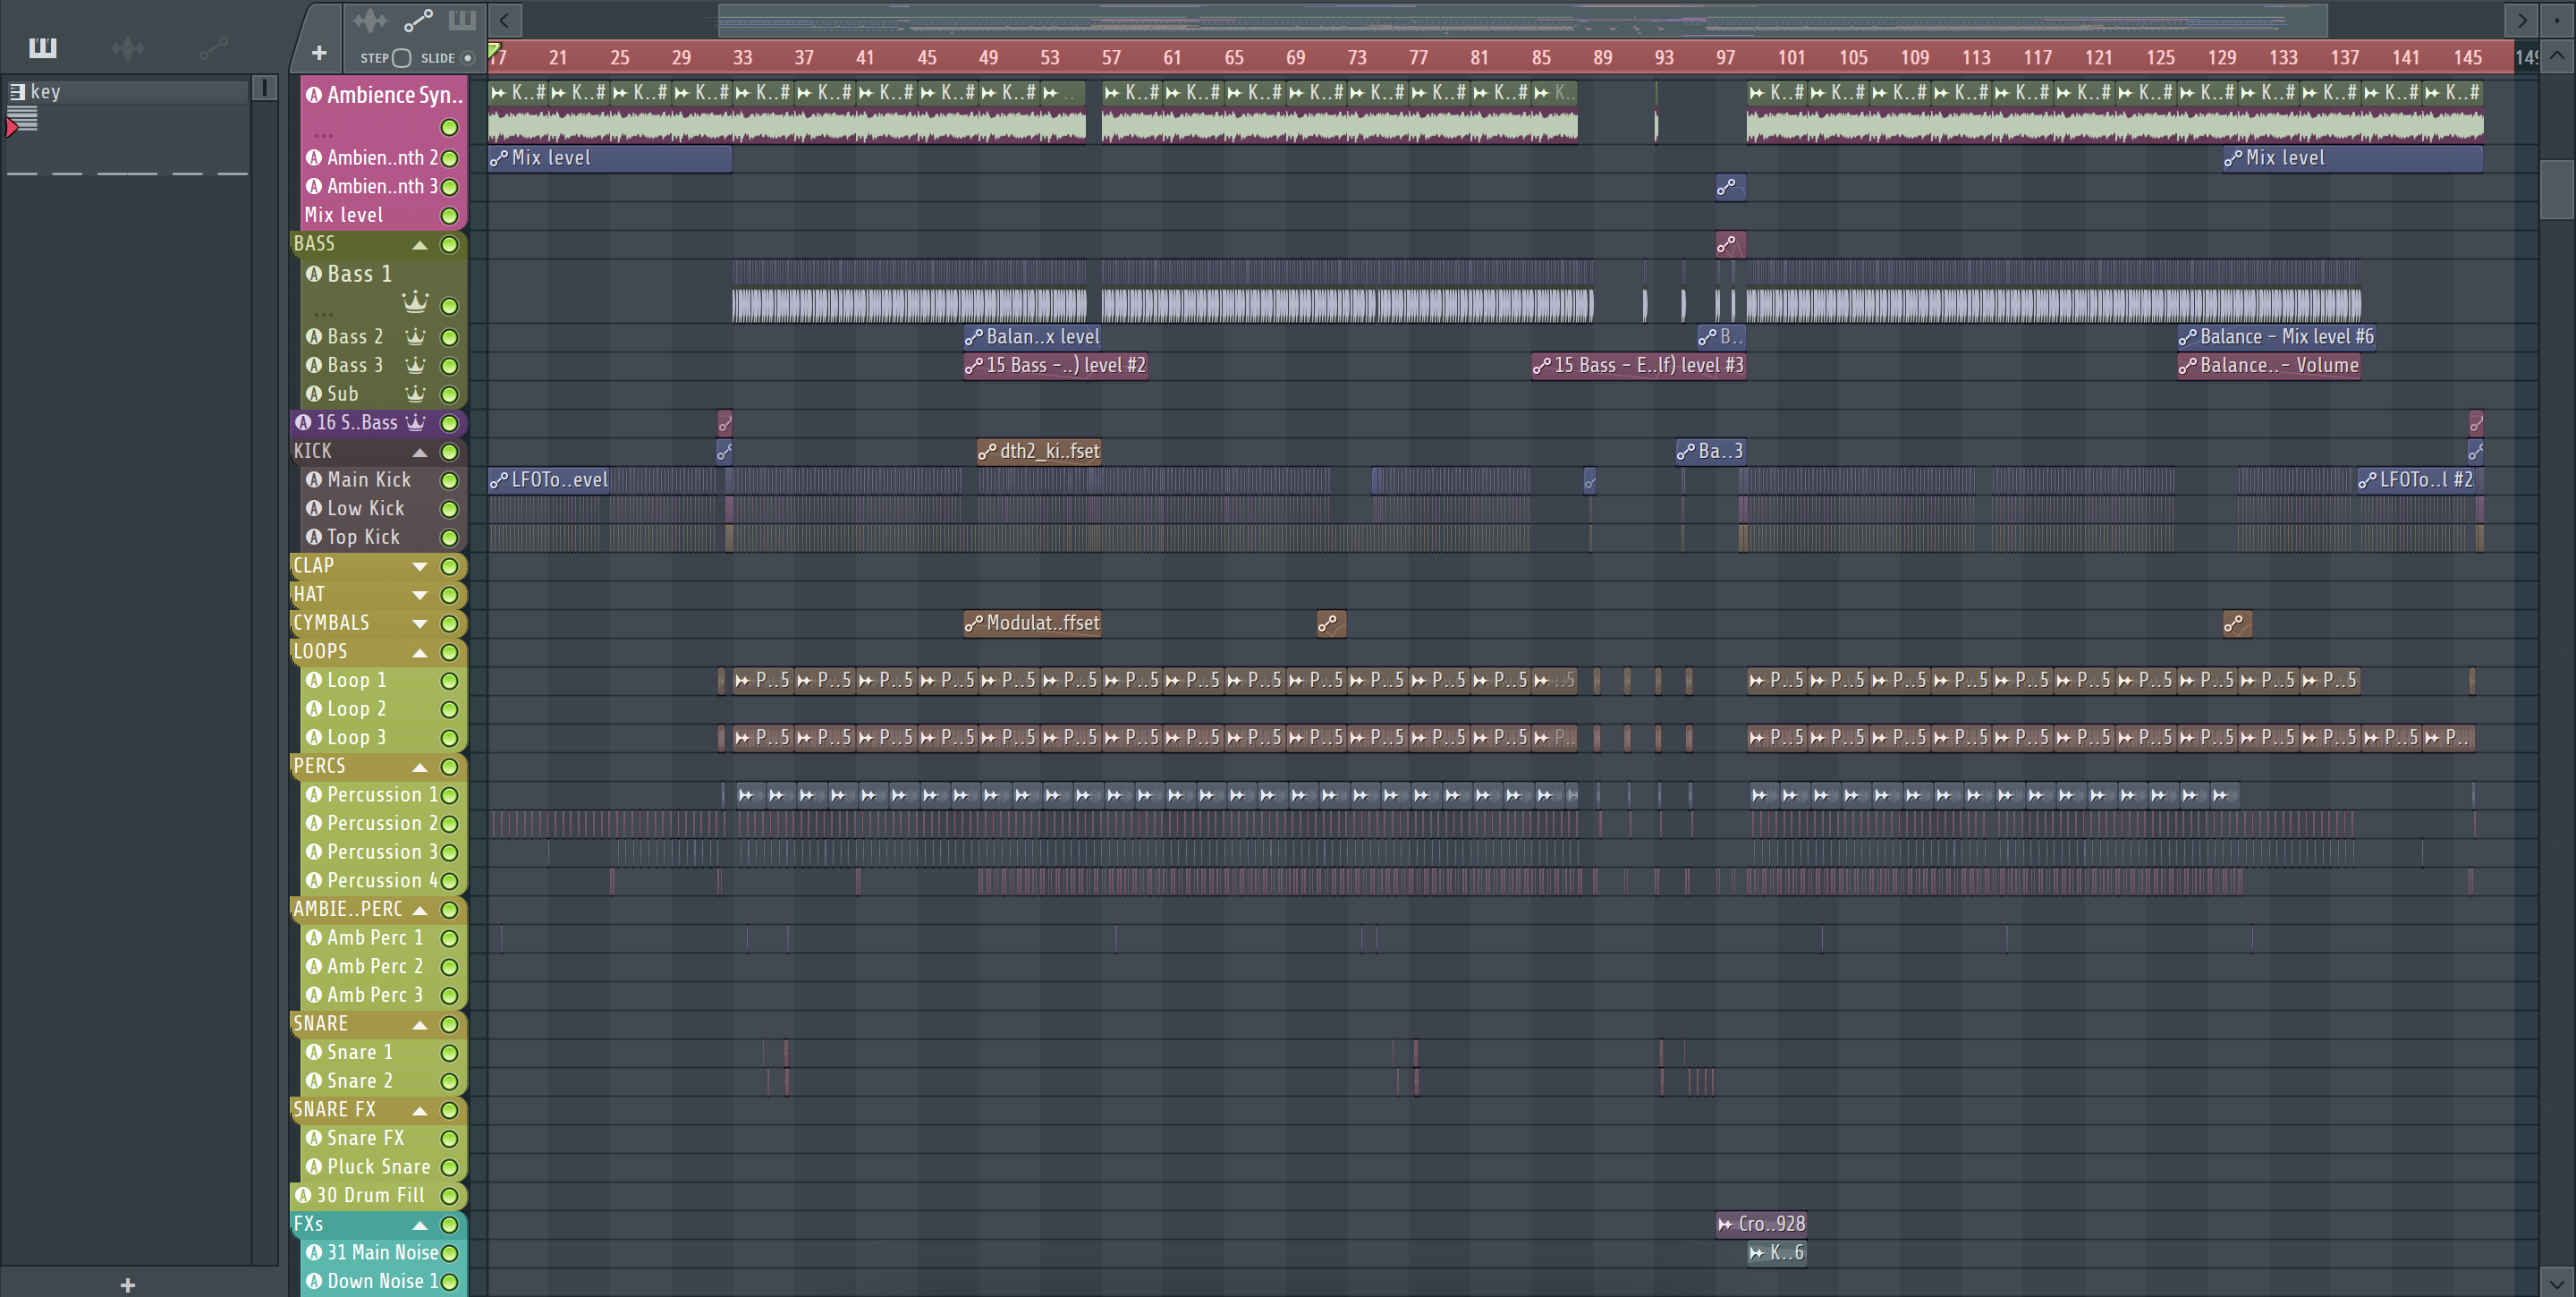Click the audio icon on Loop 1 track
2576x1297 pixels.
click(x=314, y=680)
